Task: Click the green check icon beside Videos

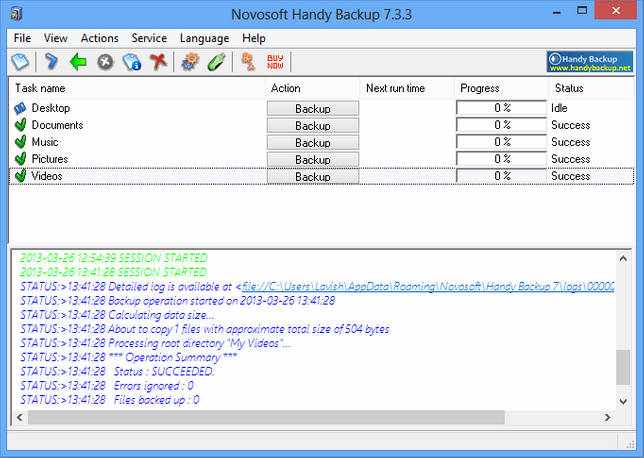Action: point(20,176)
